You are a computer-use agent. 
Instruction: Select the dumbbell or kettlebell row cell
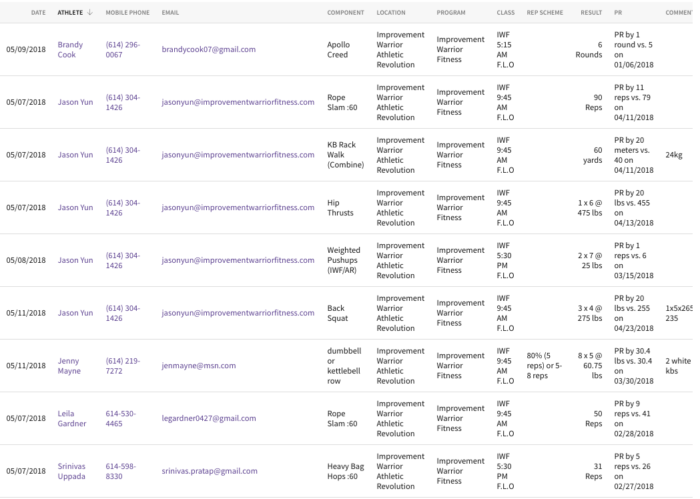(344, 366)
